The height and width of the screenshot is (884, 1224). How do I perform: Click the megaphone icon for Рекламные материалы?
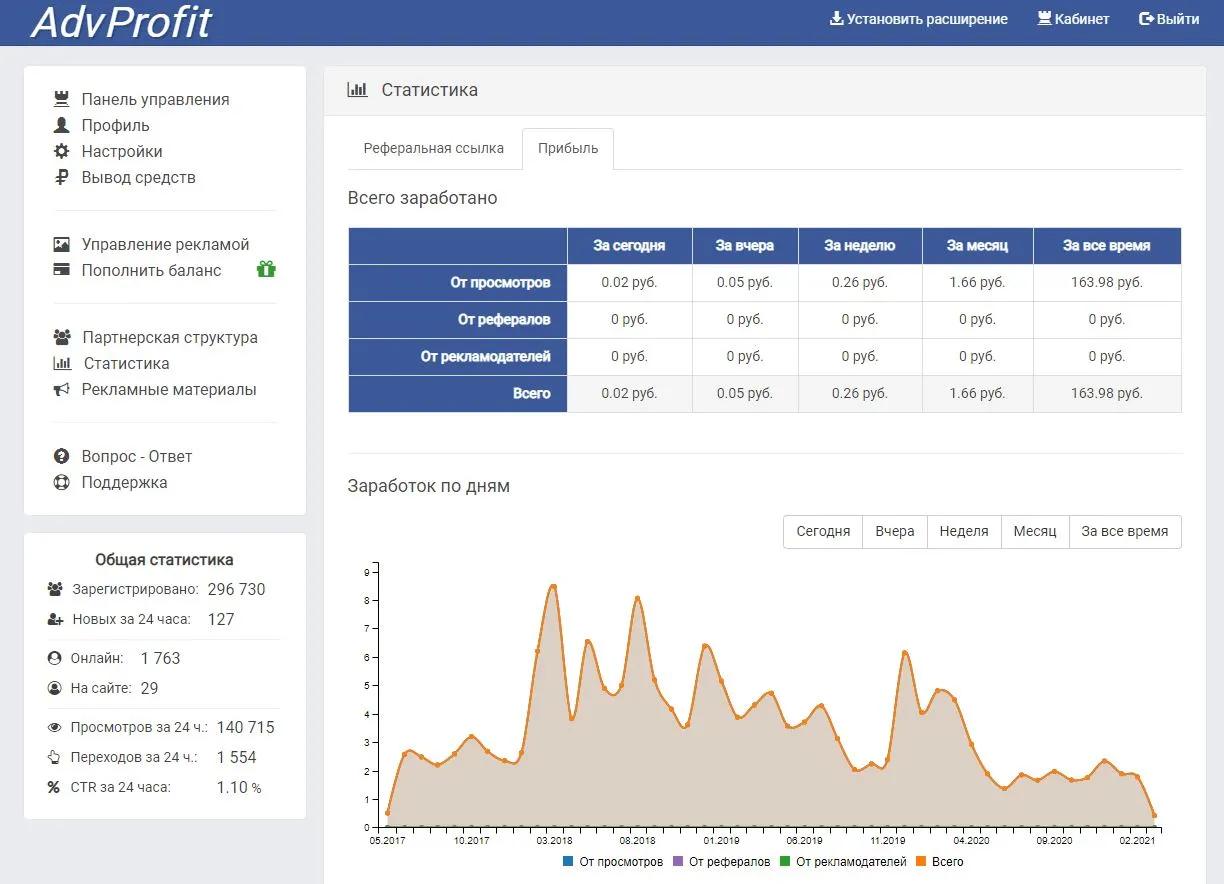pos(62,389)
